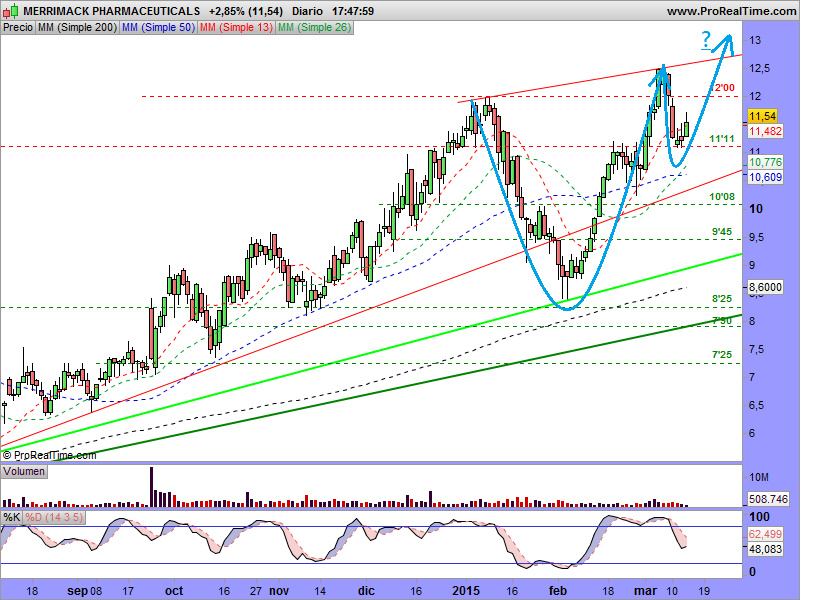This screenshot has height=600, width=819.
Task: Click the mar month label on the date axis
Action: [x=645, y=591]
